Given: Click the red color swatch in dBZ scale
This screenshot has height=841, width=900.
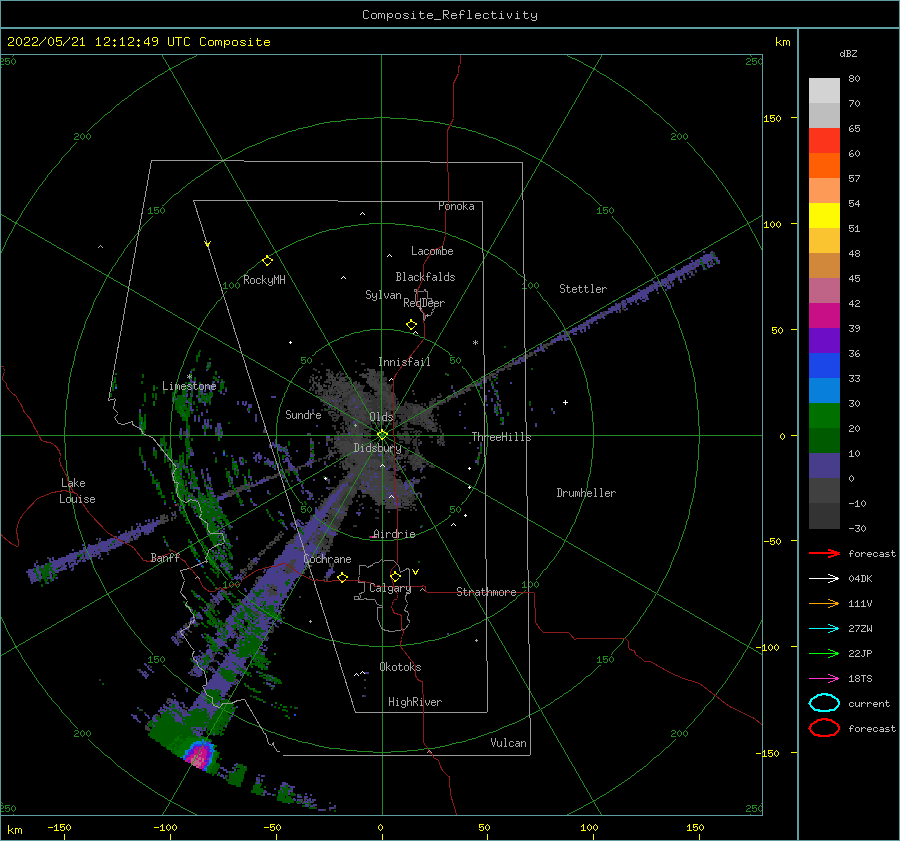Looking at the screenshot, I should pyautogui.click(x=824, y=140).
